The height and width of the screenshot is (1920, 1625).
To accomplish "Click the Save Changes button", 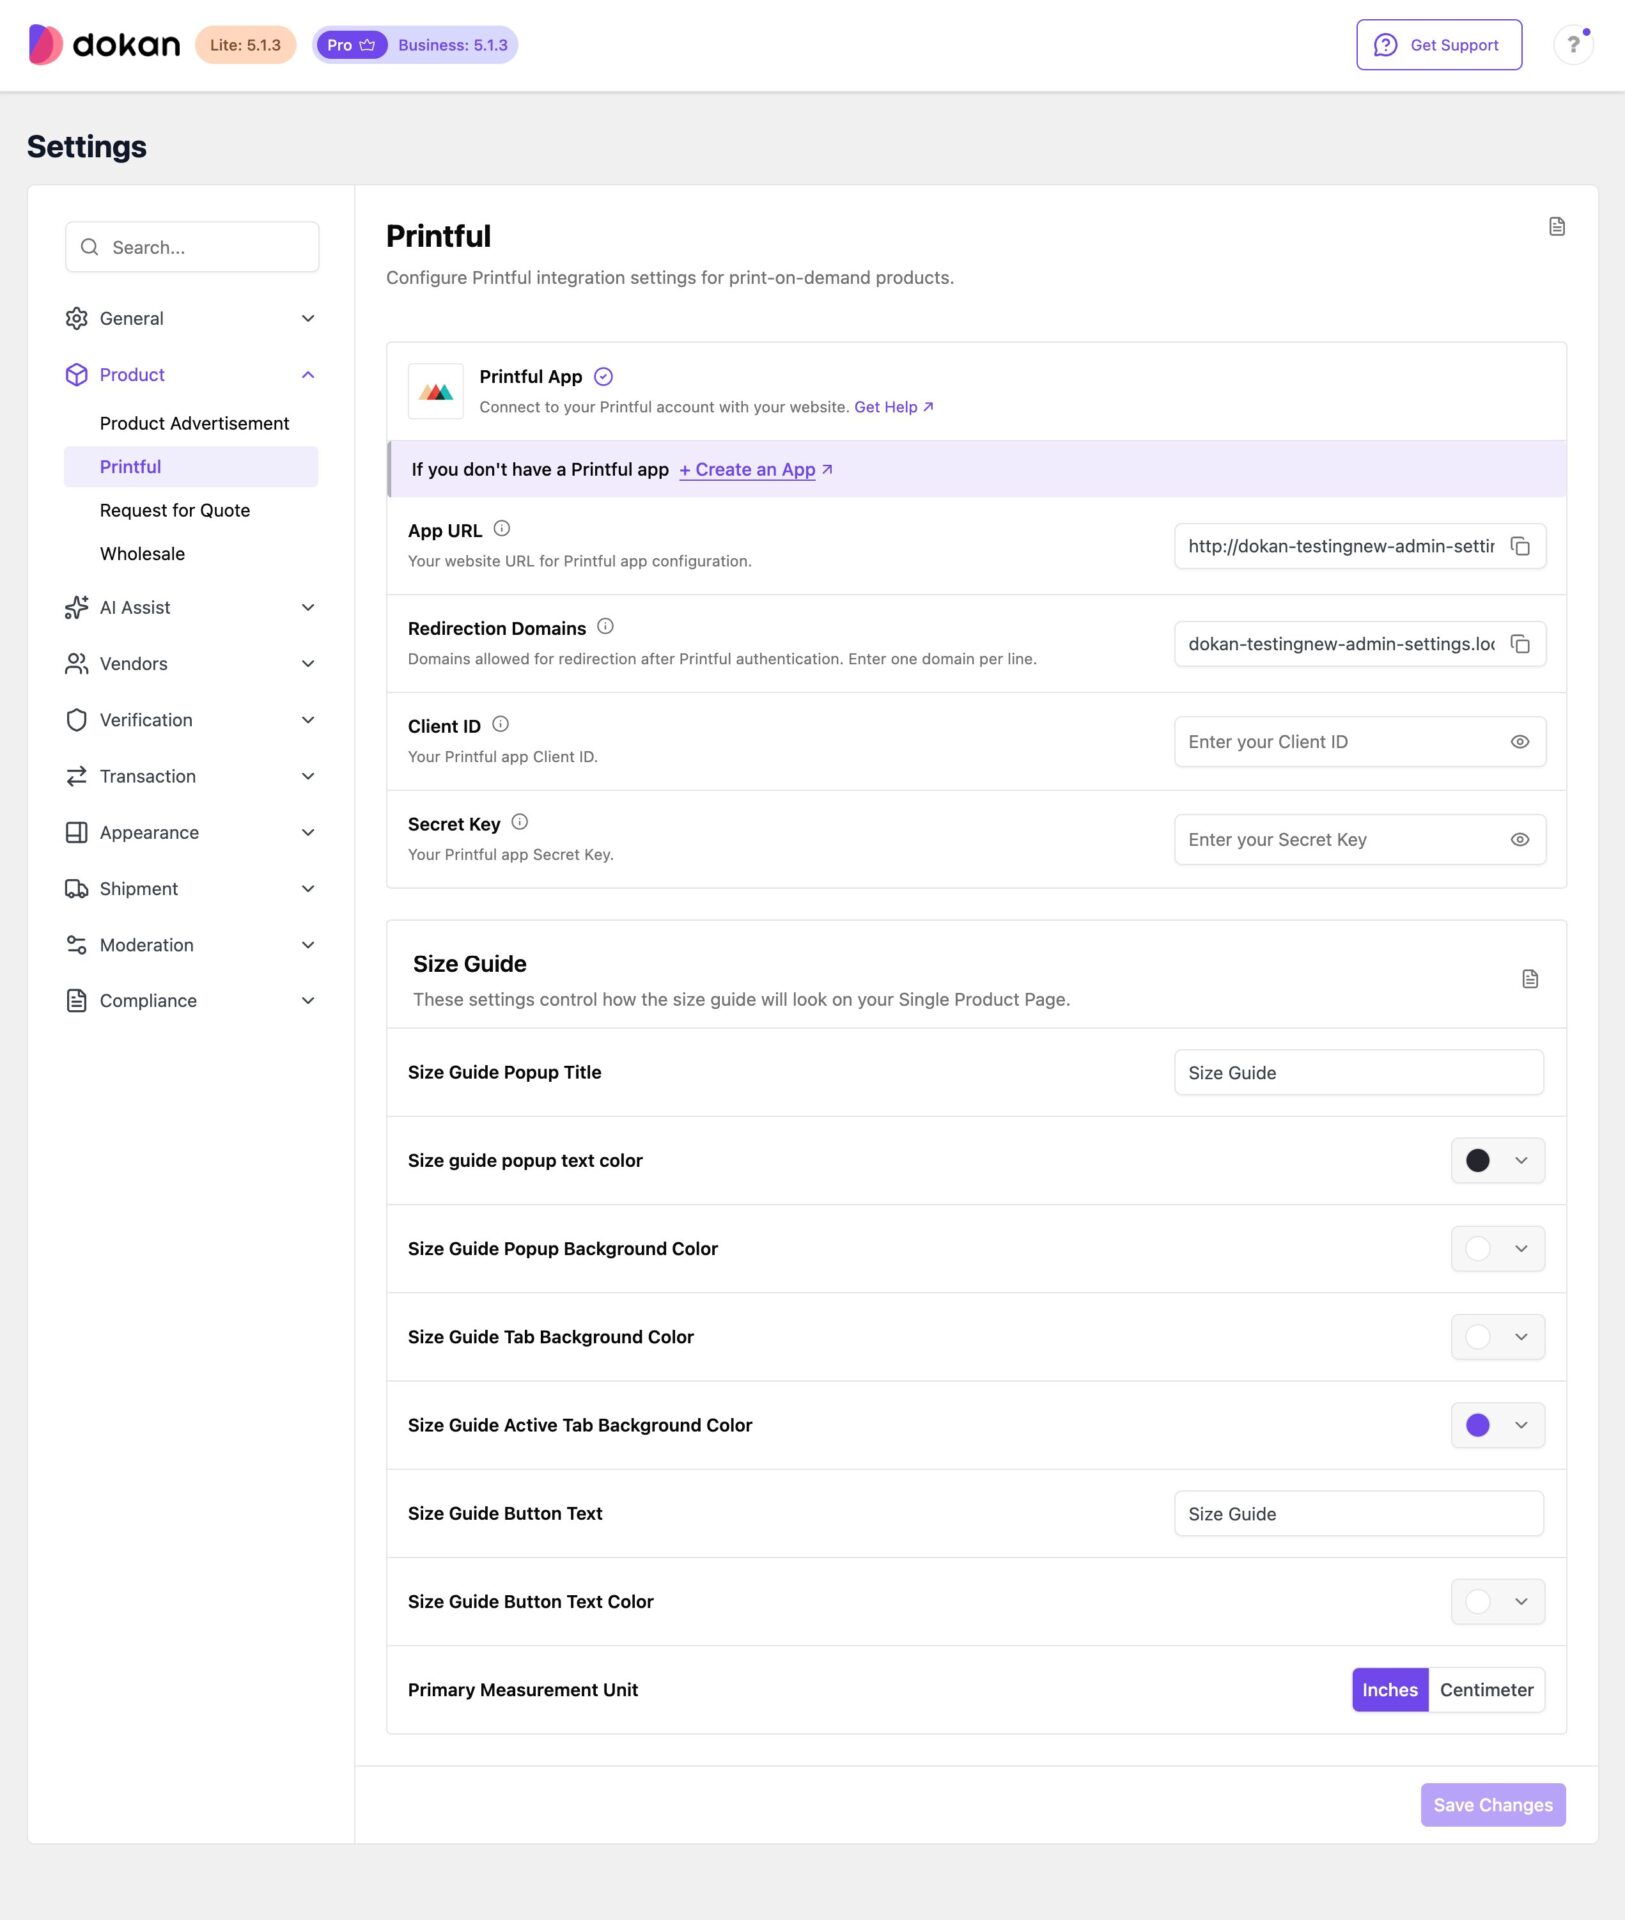I will click(1493, 1805).
